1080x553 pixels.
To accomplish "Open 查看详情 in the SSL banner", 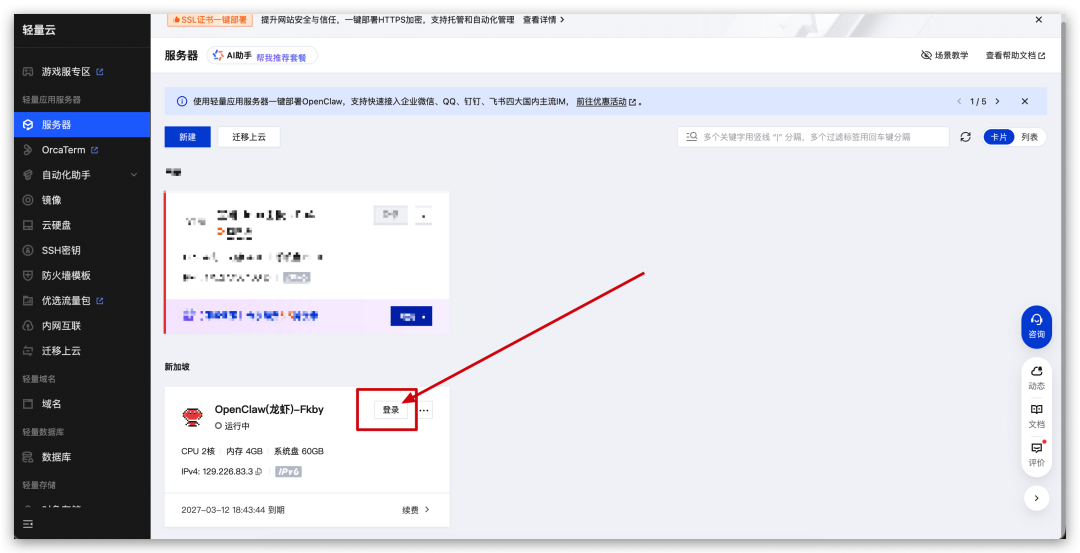I will coord(543,20).
